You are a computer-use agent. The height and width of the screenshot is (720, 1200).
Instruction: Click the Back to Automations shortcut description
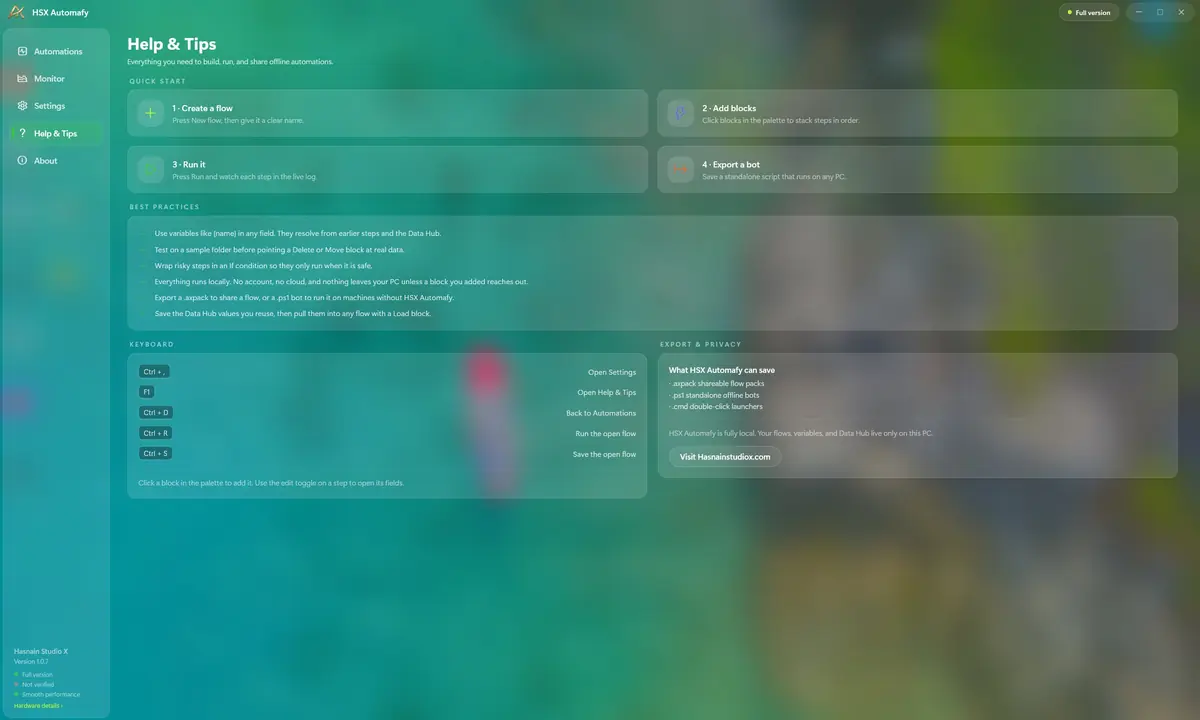[601, 413]
